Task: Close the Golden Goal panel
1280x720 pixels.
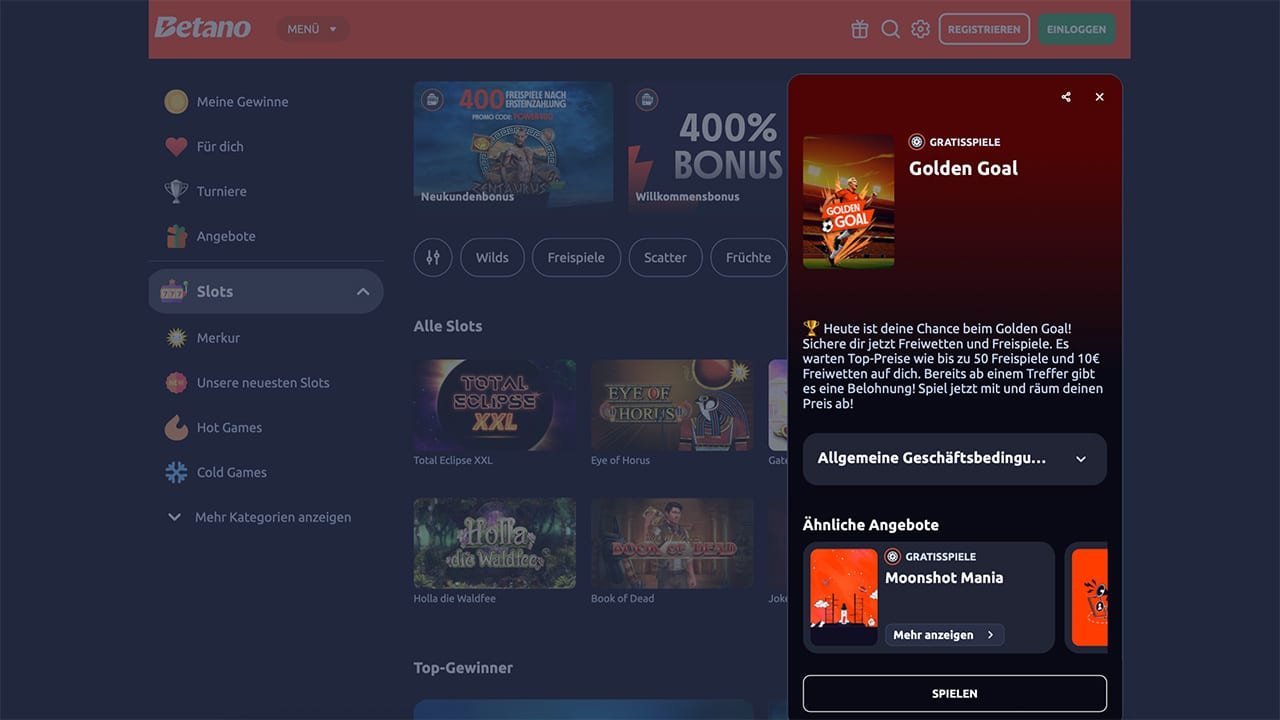Action: point(1099,97)
